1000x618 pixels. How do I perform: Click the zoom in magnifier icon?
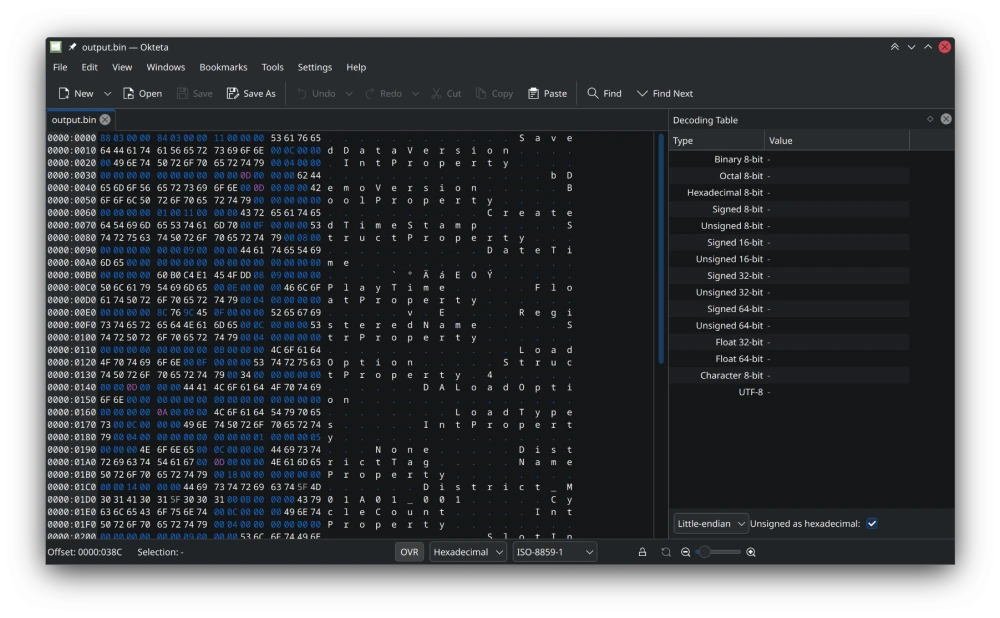(751, 552)
